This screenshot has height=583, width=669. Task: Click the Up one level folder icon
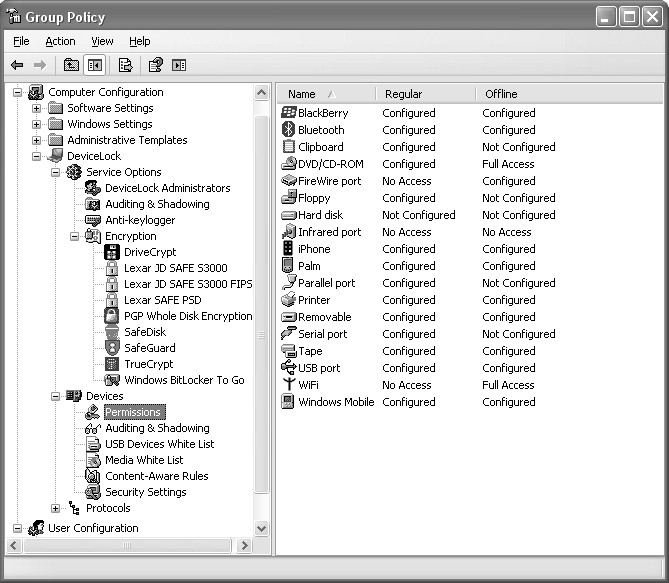(71, 65)
